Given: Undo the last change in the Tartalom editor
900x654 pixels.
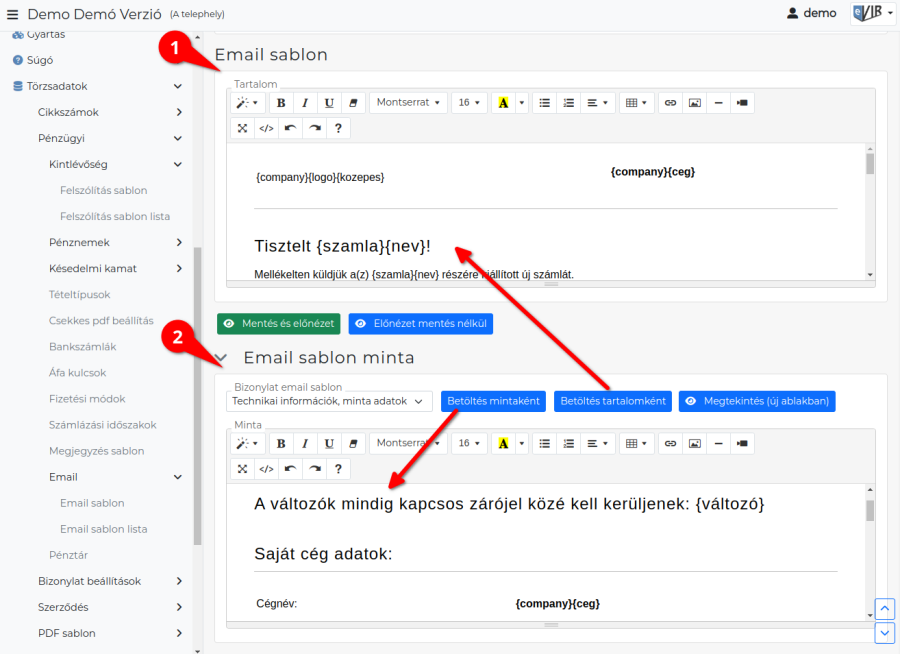Looking at the screenshot, I should [x=287, y=128].
